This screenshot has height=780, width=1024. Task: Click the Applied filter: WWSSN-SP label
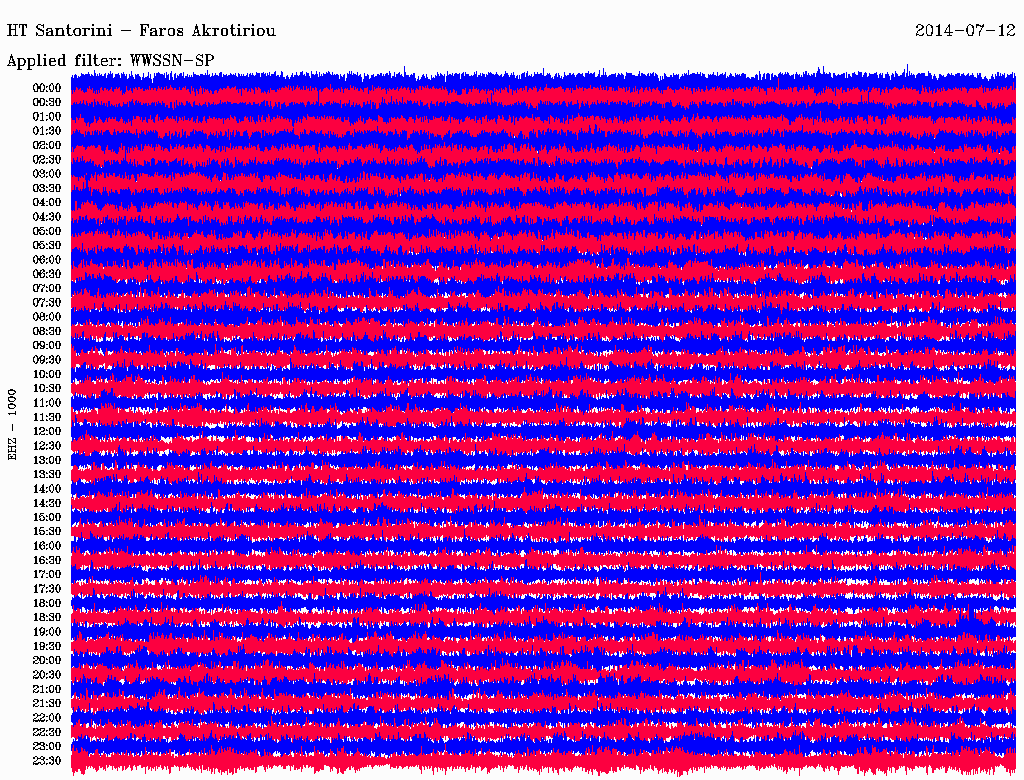pos(110,61)
